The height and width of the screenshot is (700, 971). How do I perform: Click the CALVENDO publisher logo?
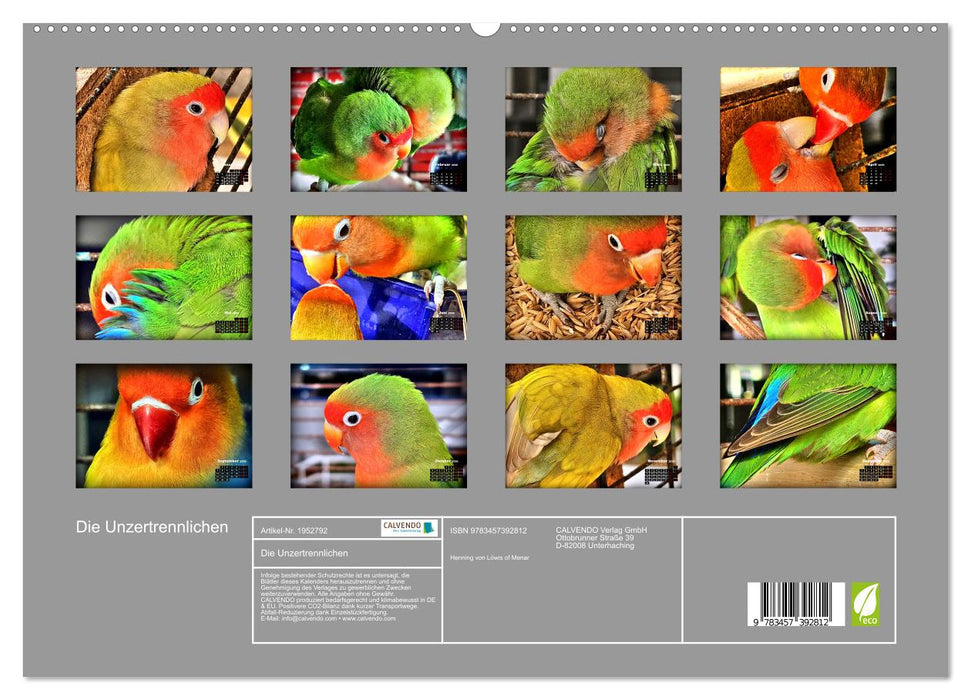(409, 528)
